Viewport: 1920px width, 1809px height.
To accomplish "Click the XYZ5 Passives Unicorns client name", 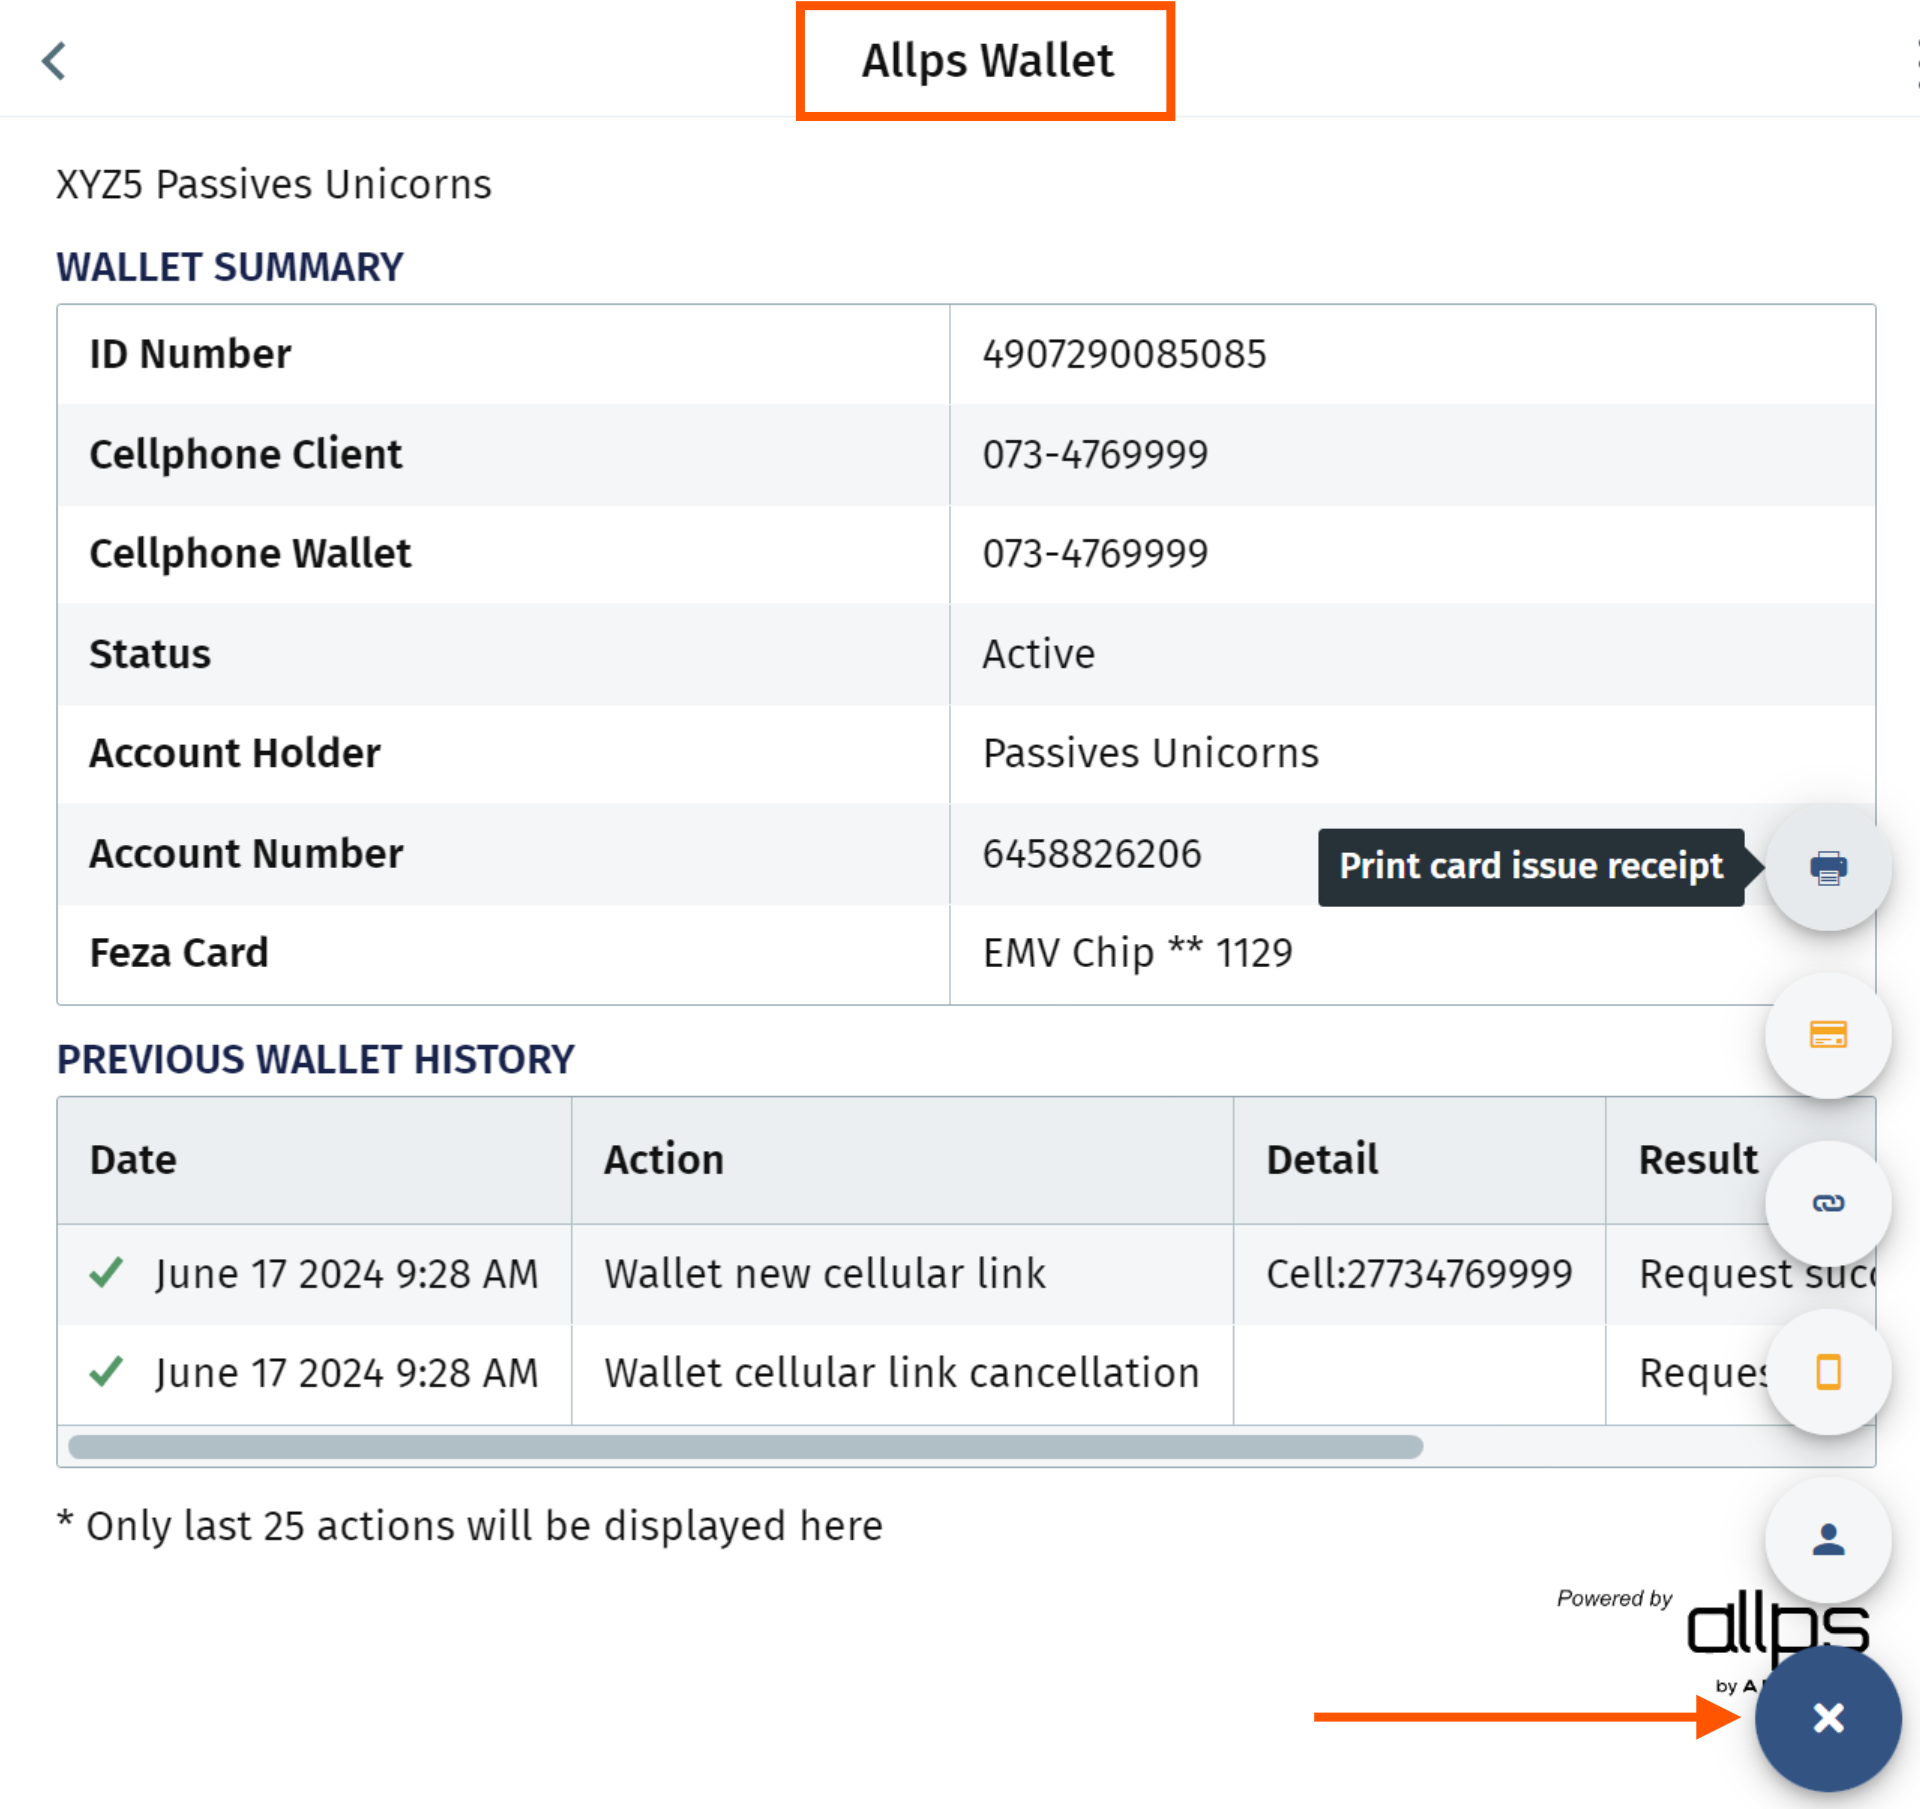I will pos(274,185).
